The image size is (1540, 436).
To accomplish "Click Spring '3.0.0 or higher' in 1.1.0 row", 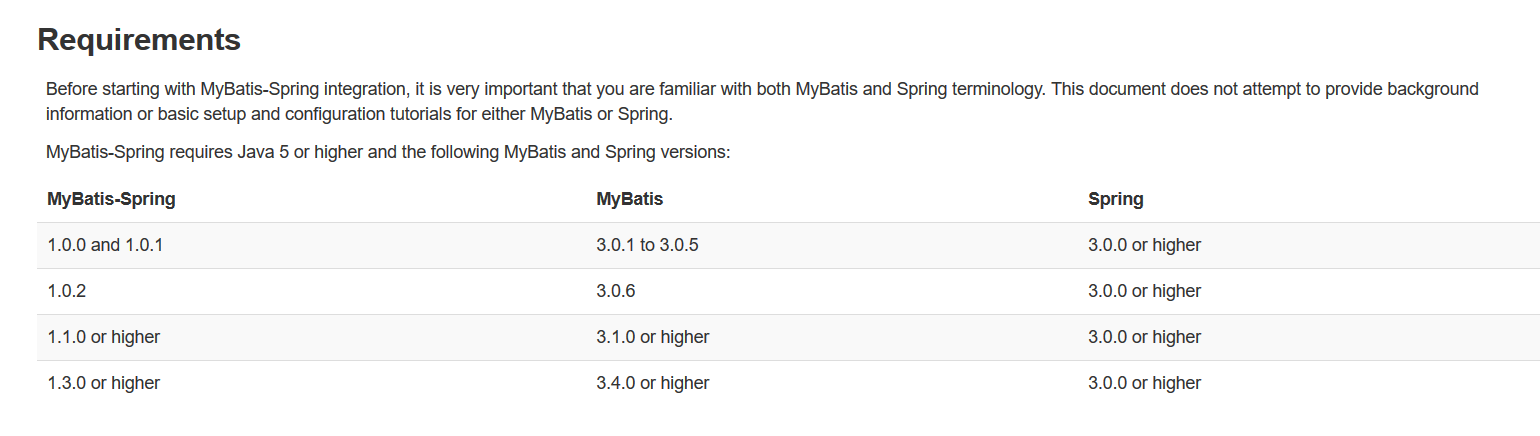I will (1144, 337).
